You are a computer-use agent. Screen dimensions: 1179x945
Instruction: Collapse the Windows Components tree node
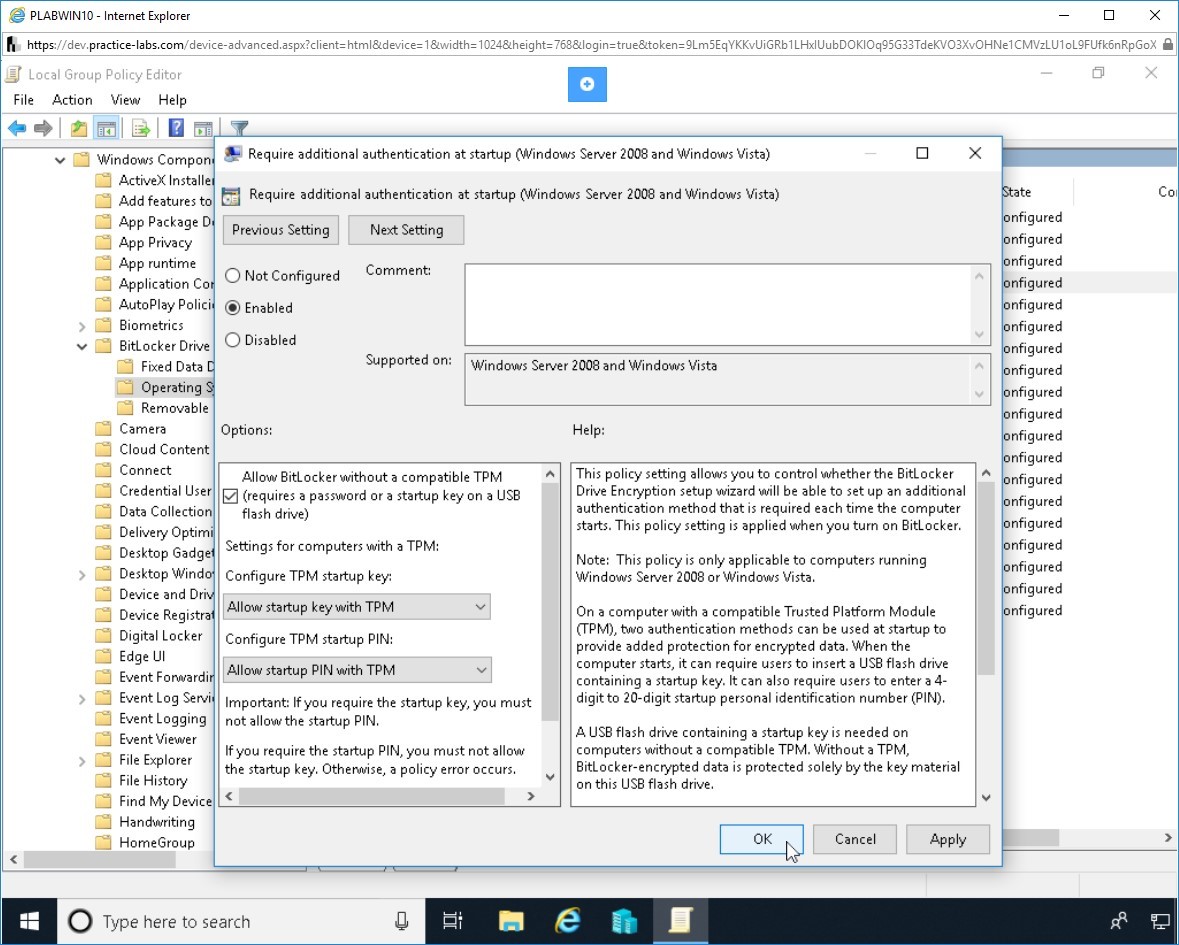pyautogui.click(x=60, y=159)
